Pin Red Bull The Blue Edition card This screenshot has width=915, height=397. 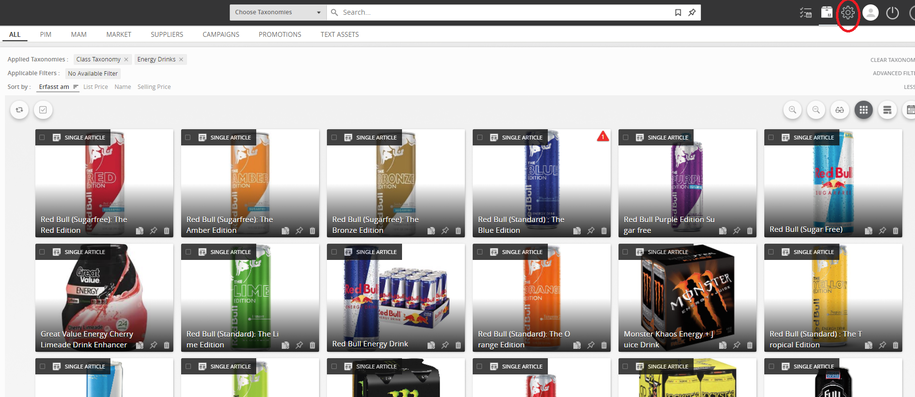pyautogui.click(x=591, y=231)
